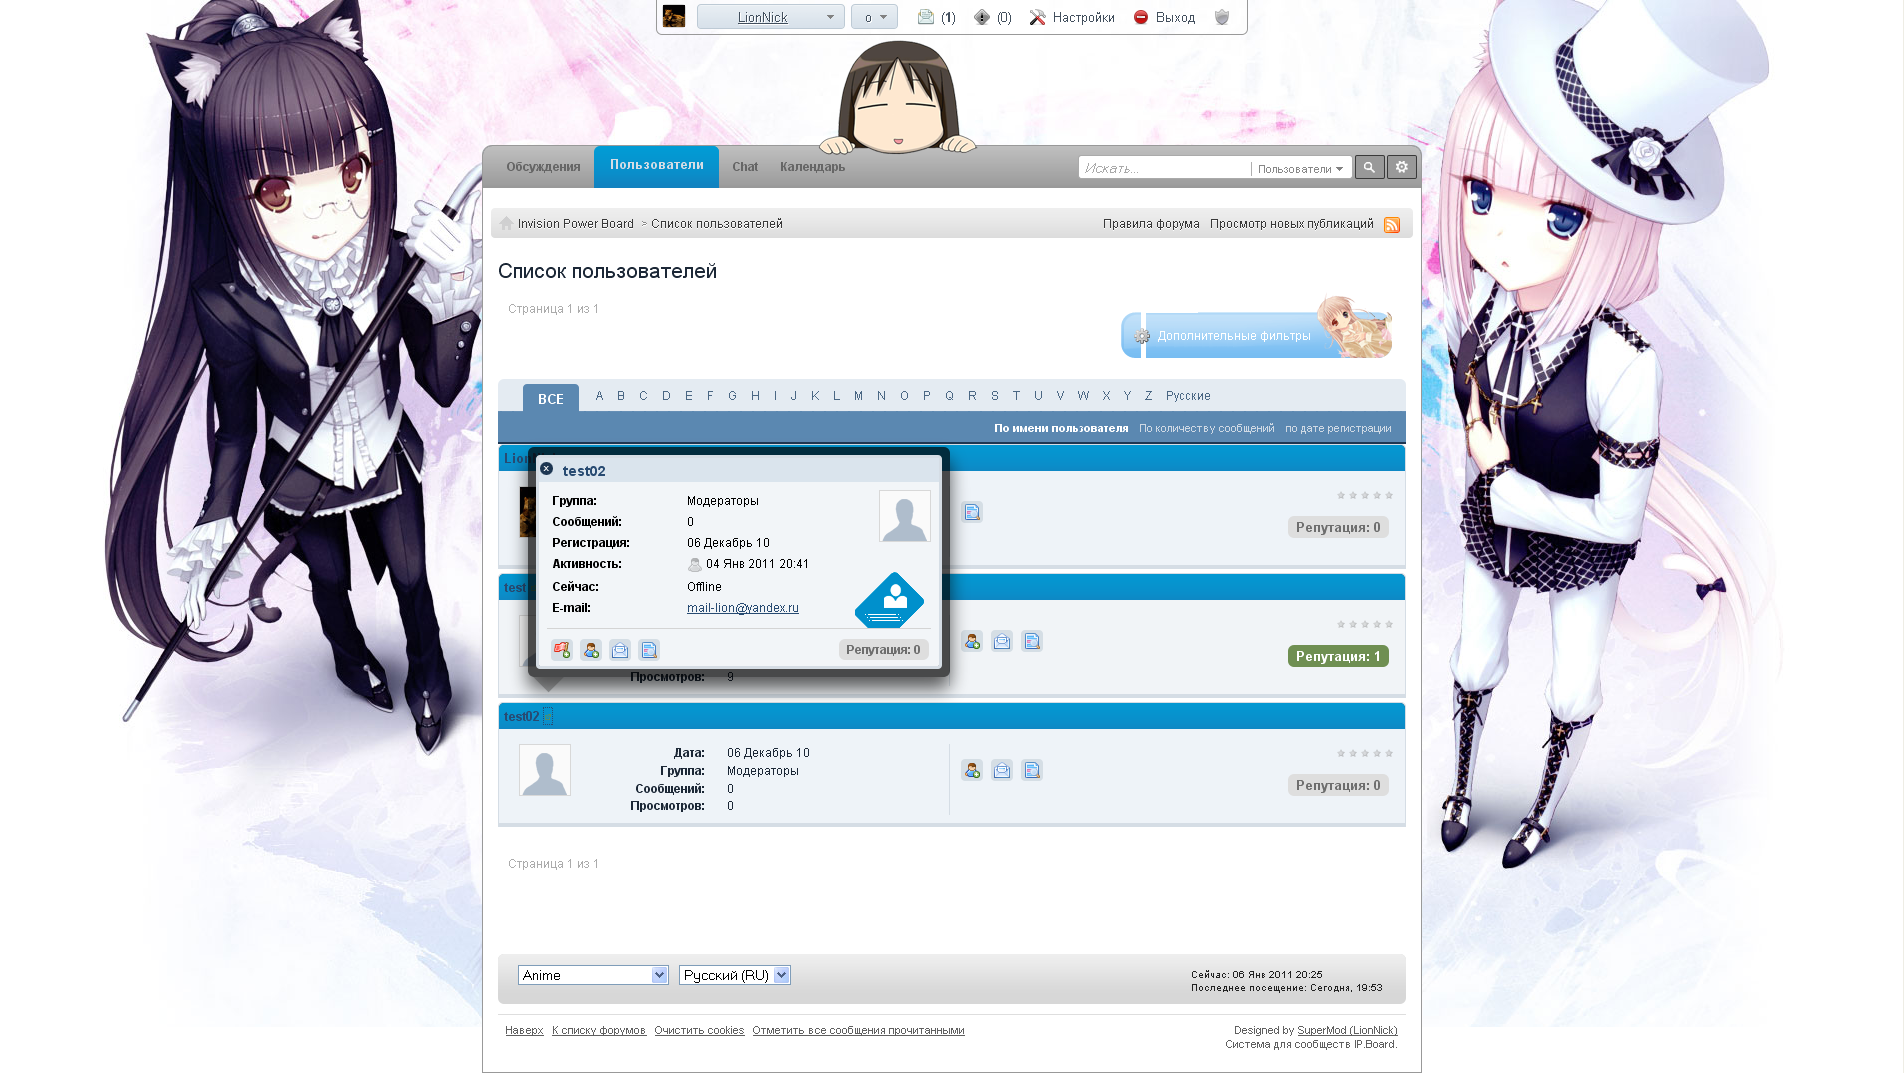Sort by По имени пользователя
Image resolution: width=1904 pixels, height=1073 pixels.
(1061, 428)
